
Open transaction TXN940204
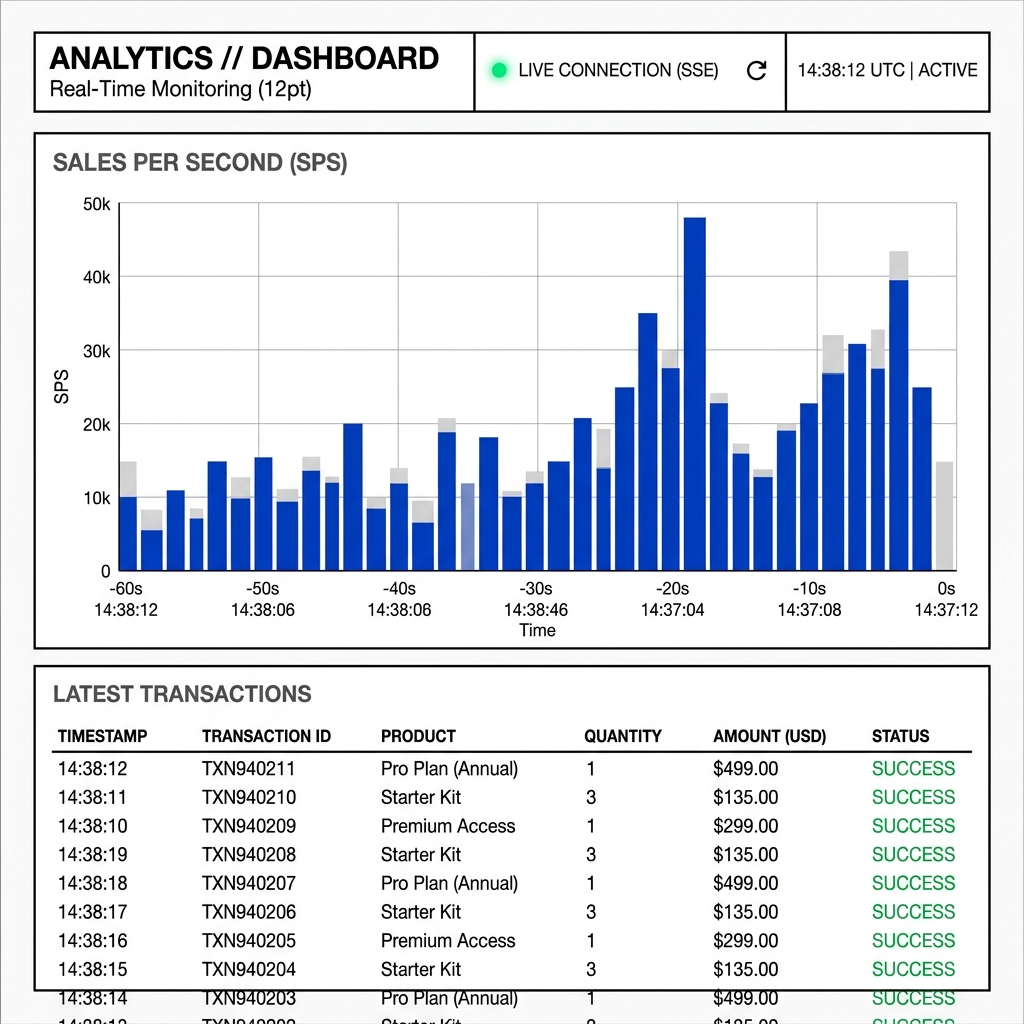248,970
